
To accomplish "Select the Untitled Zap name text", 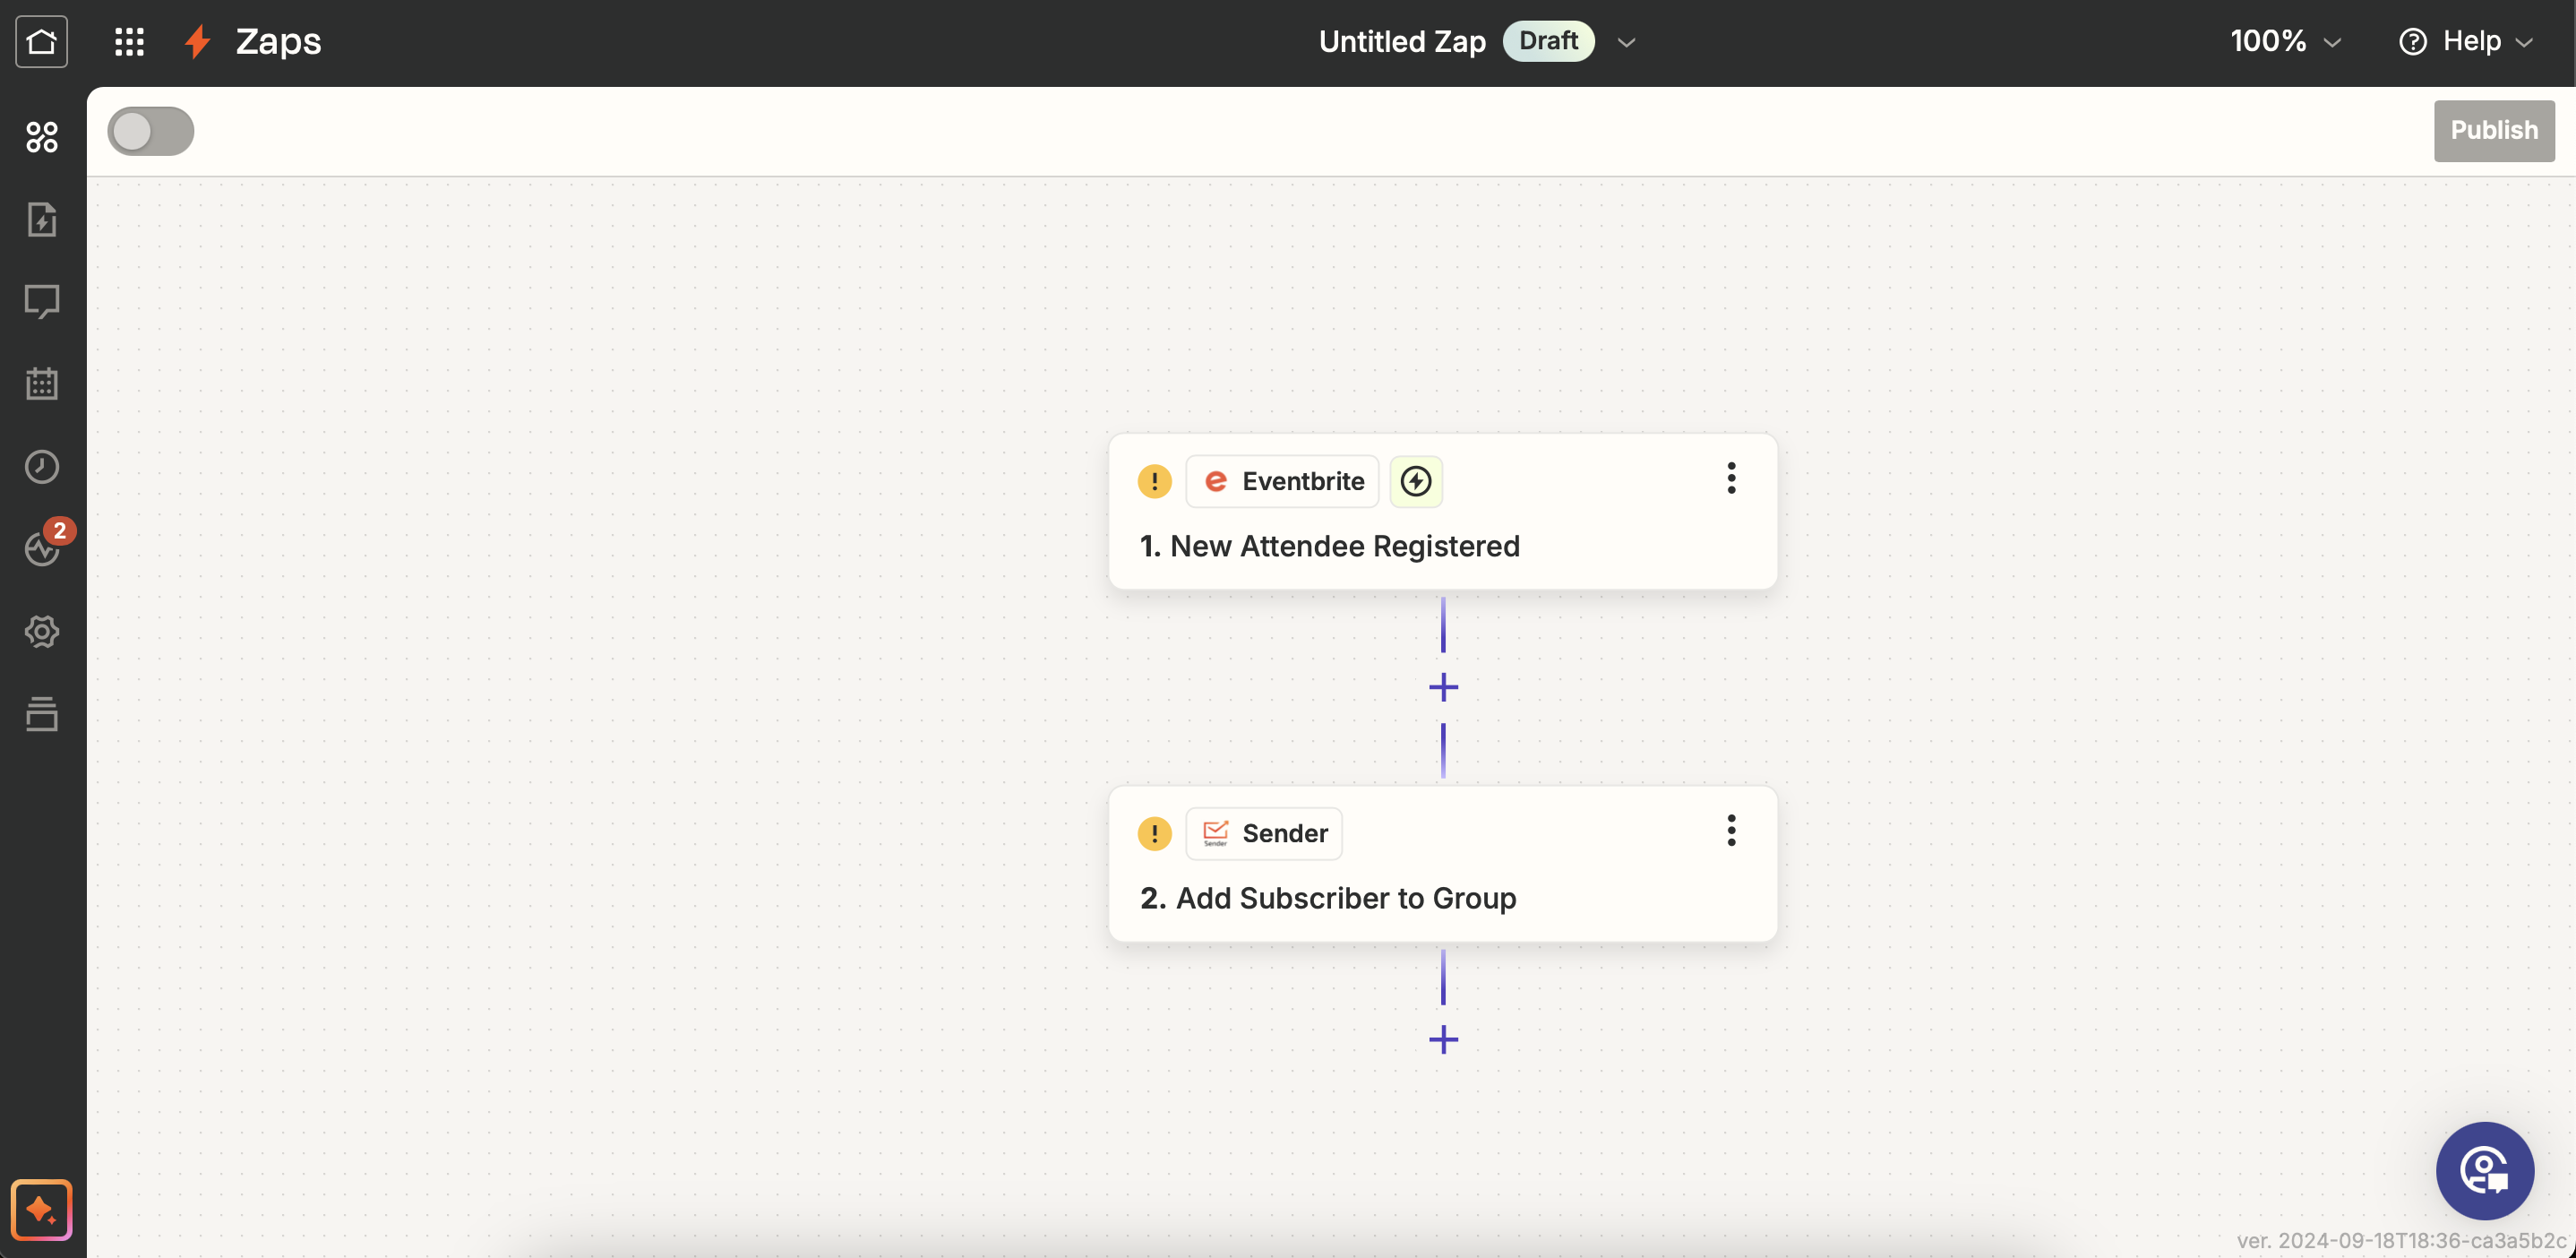I will (x=1402, y=41).
